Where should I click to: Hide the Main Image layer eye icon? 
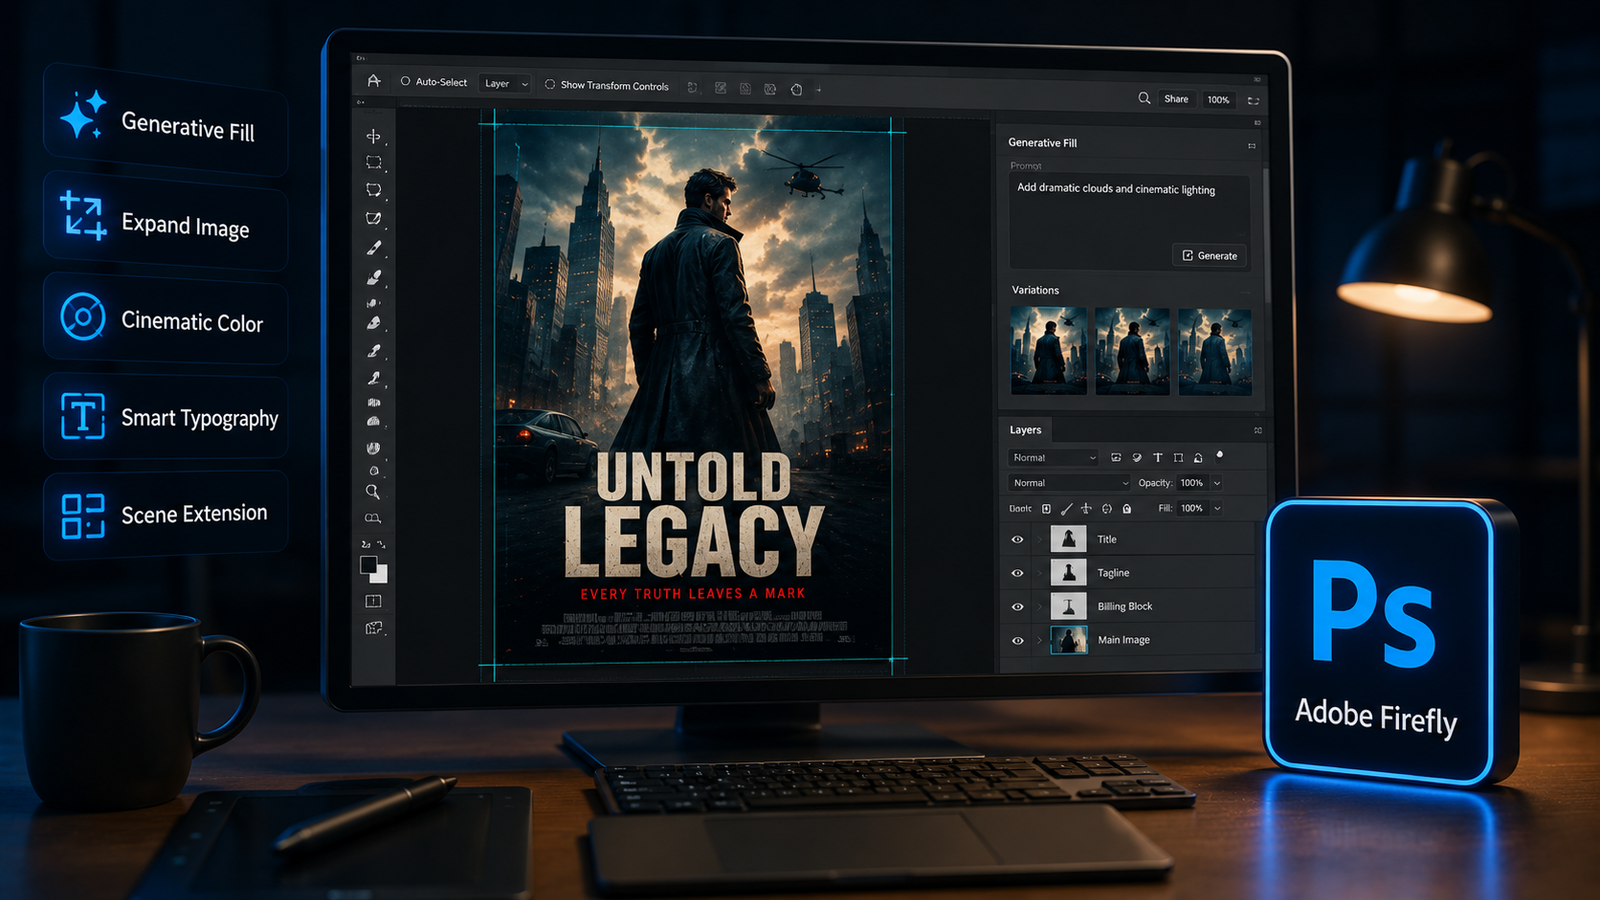1017,641
